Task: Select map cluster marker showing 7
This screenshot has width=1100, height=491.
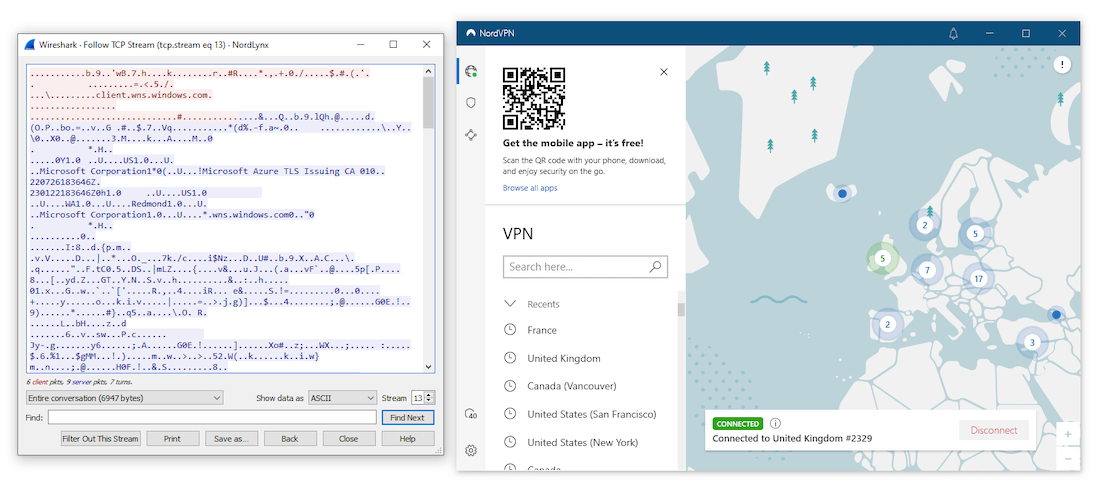Action: tap(927, 270)
